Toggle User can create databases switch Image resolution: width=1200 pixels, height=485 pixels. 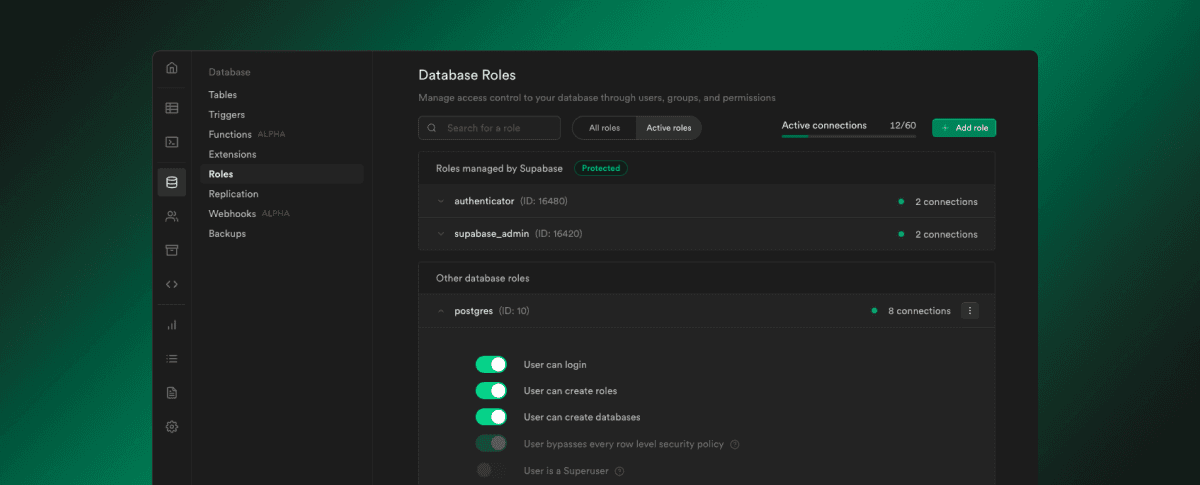491,417
